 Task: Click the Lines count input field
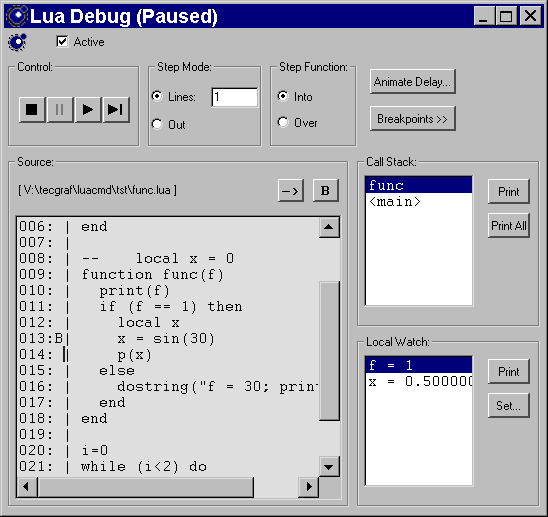pyautogui.click(x=235, y=97)
